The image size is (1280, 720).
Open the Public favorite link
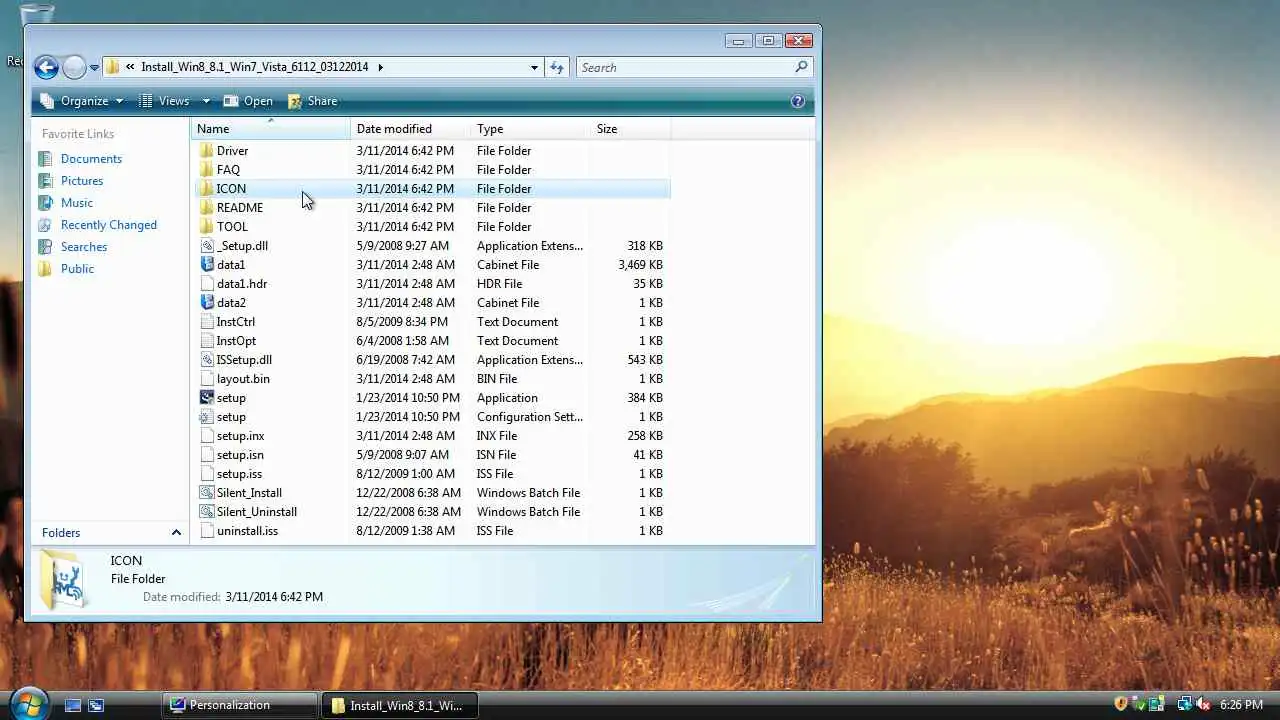pos(77,269)
